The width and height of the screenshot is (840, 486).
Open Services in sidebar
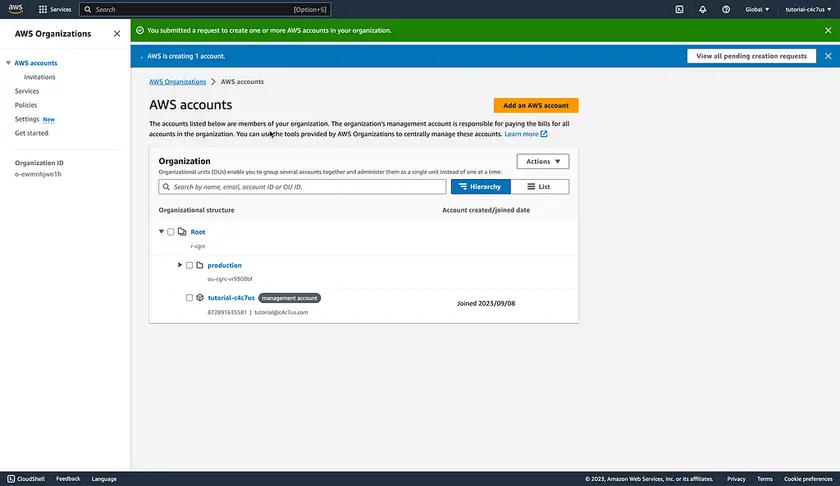(27, 91)
